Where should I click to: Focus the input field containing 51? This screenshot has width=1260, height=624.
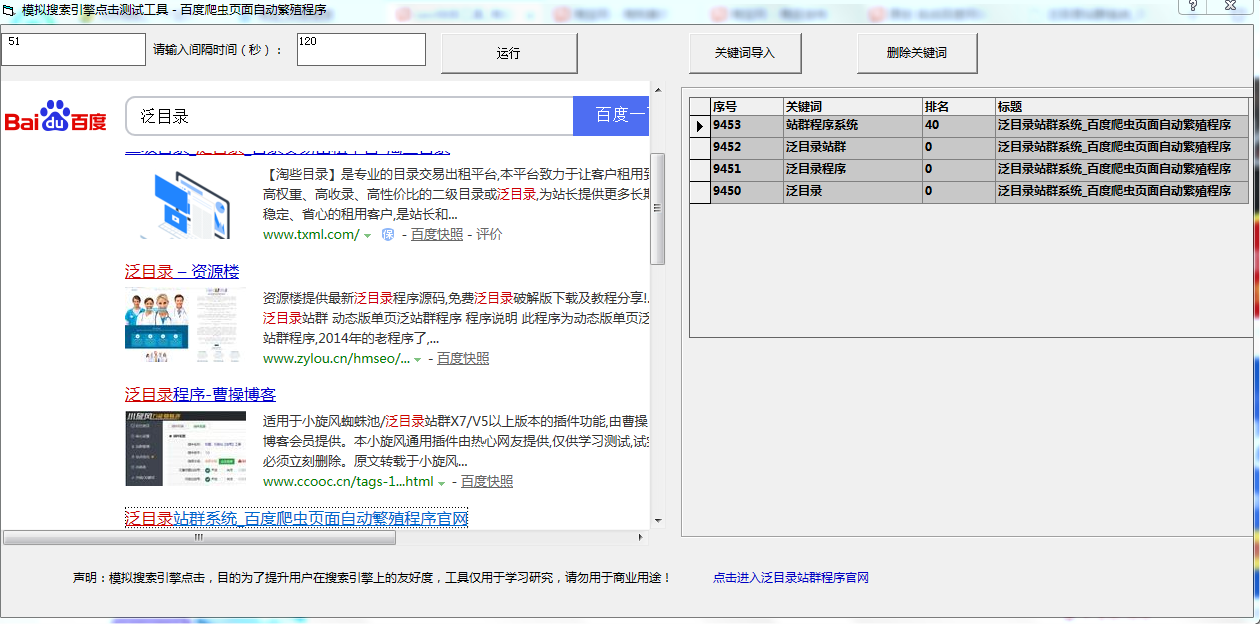tap(73, 49)
